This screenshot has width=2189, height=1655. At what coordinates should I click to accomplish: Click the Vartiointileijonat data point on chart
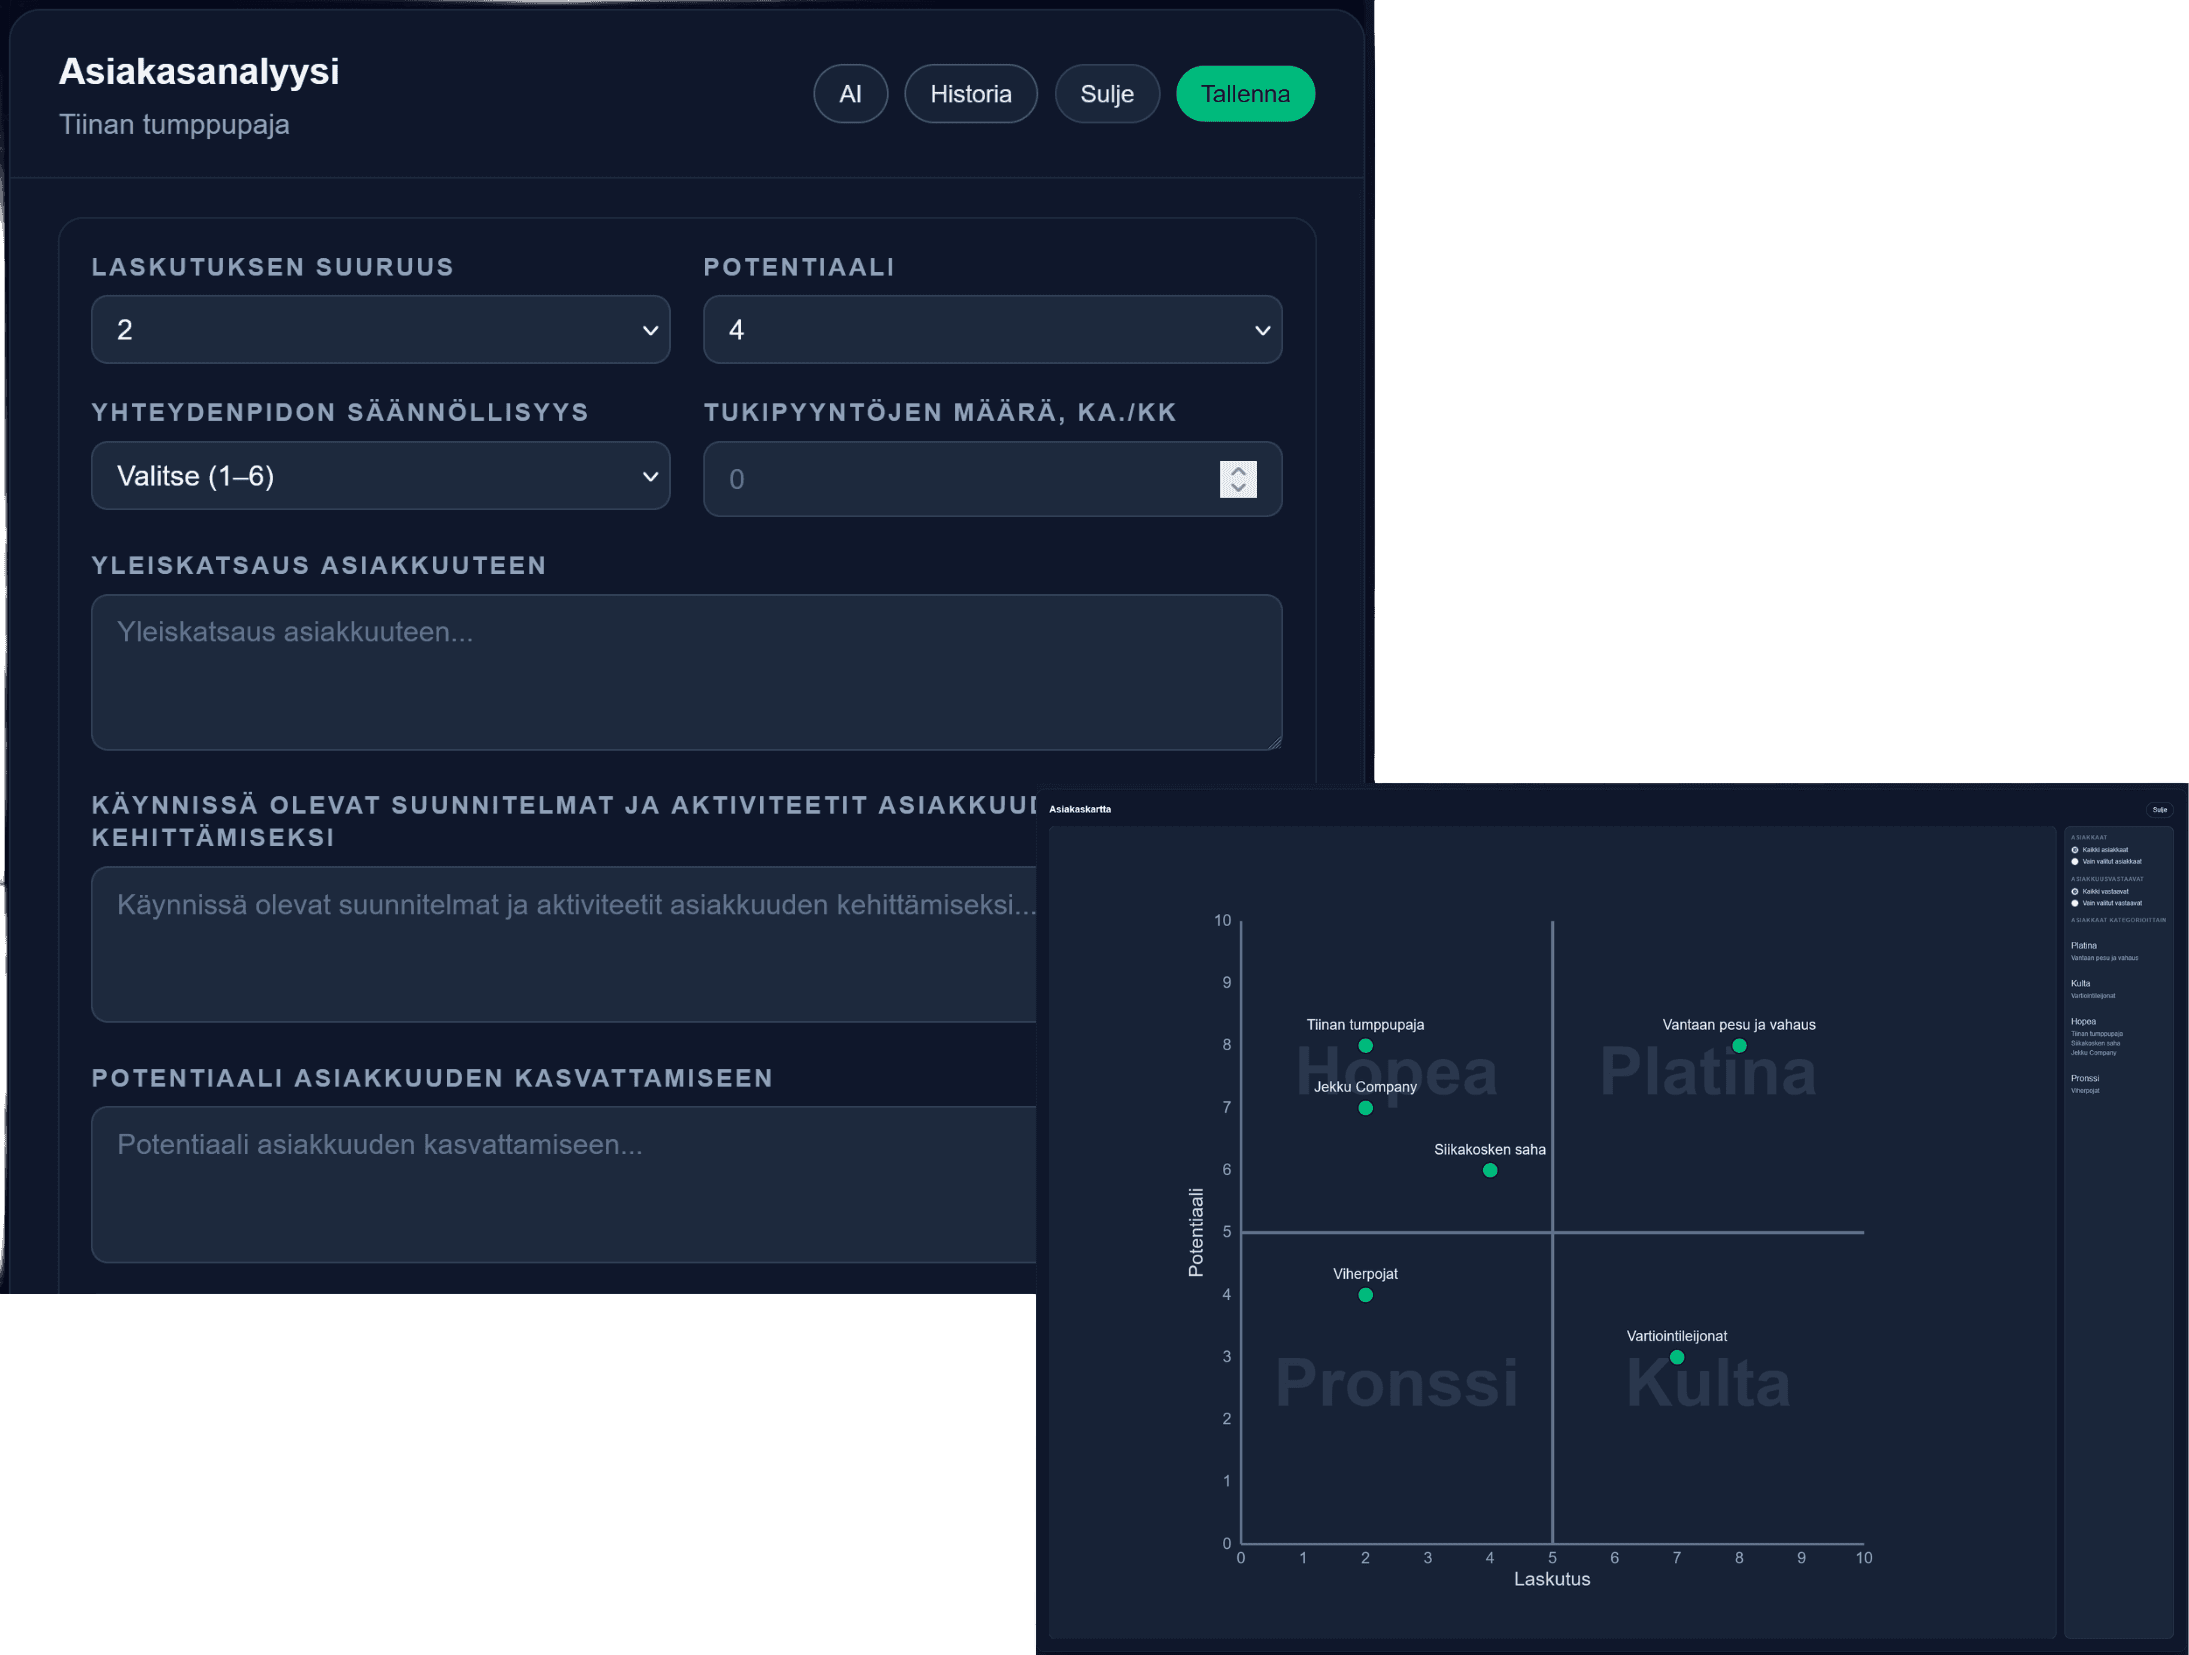1677,1357
